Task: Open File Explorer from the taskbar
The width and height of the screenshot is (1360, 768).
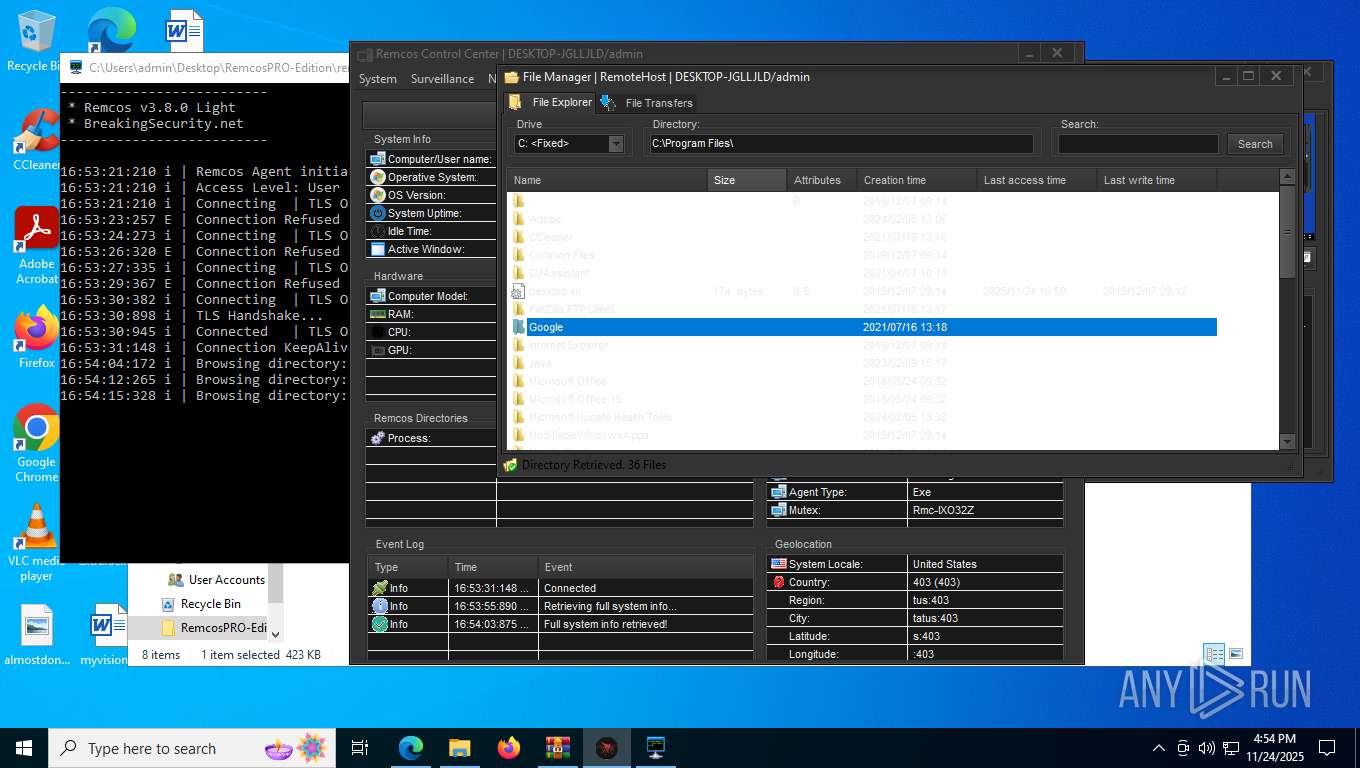Action: (460, 748)
